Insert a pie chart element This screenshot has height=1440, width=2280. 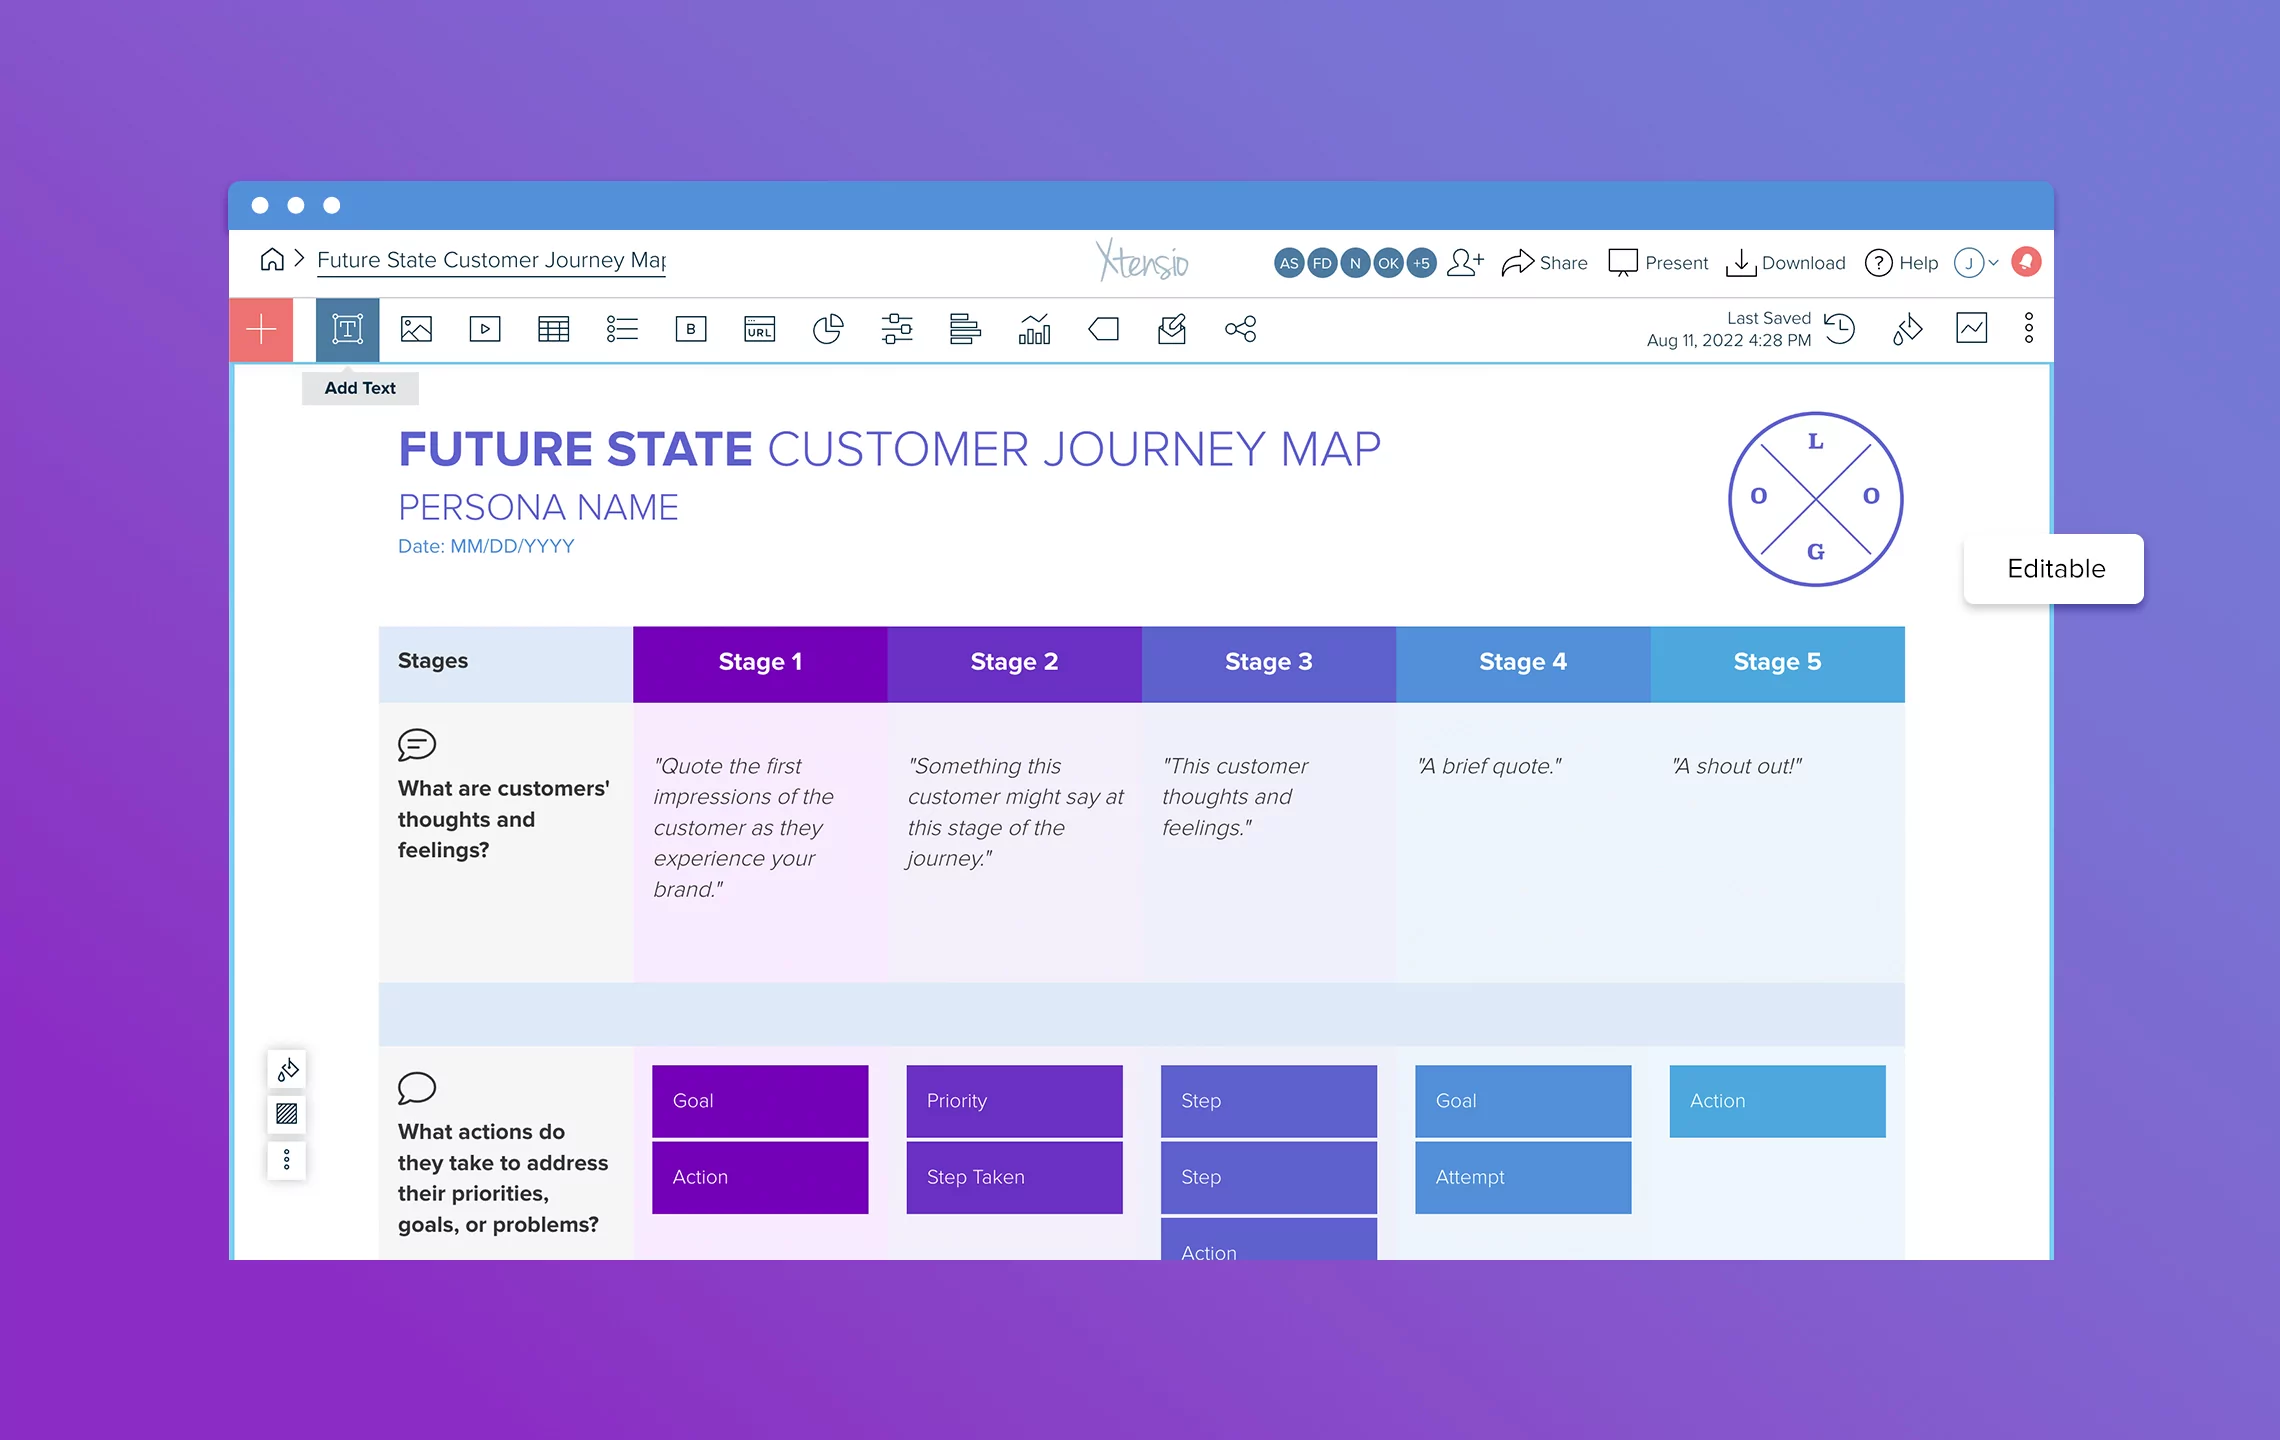coord(829,329)
